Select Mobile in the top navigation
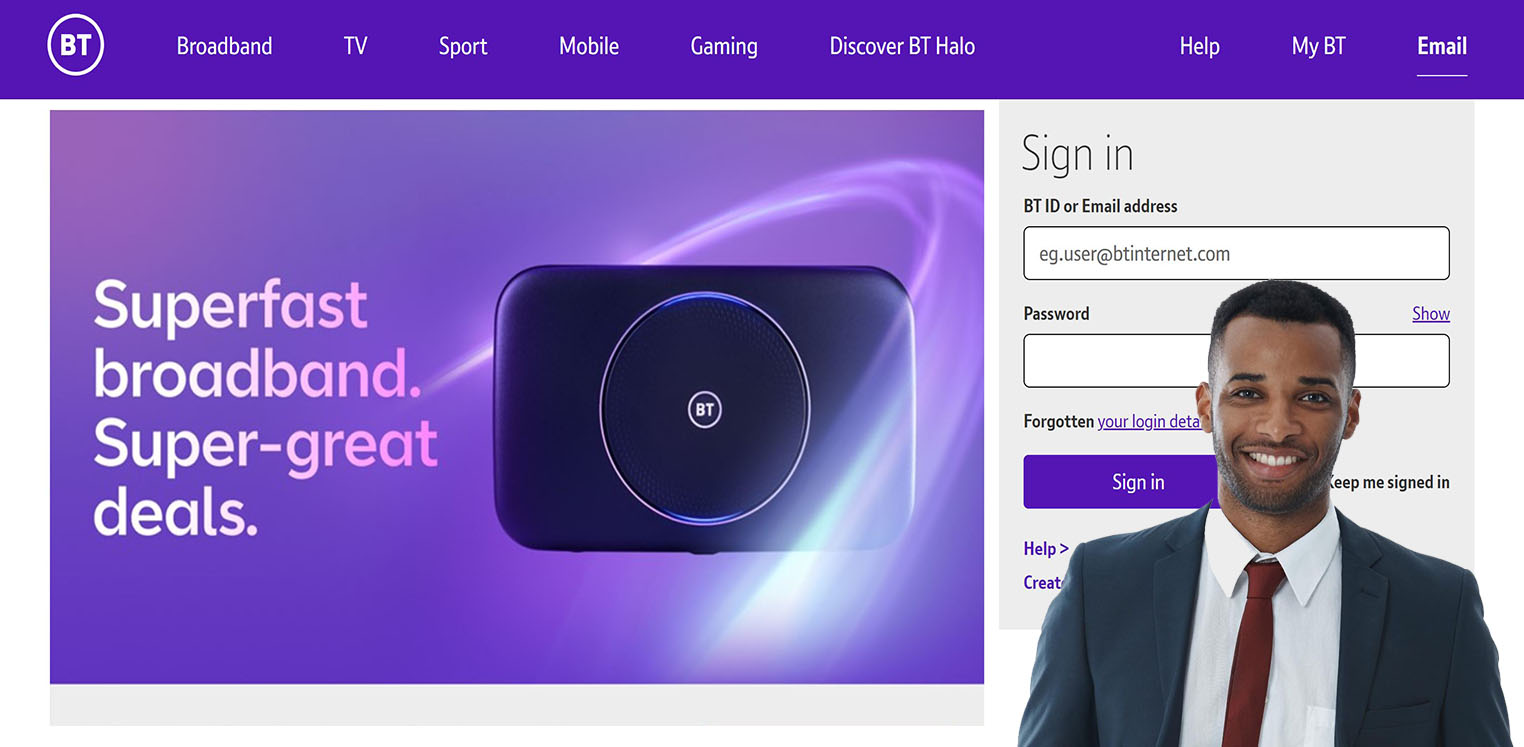The height and width of the screenshot is (747, 1524). pos(589,46)
